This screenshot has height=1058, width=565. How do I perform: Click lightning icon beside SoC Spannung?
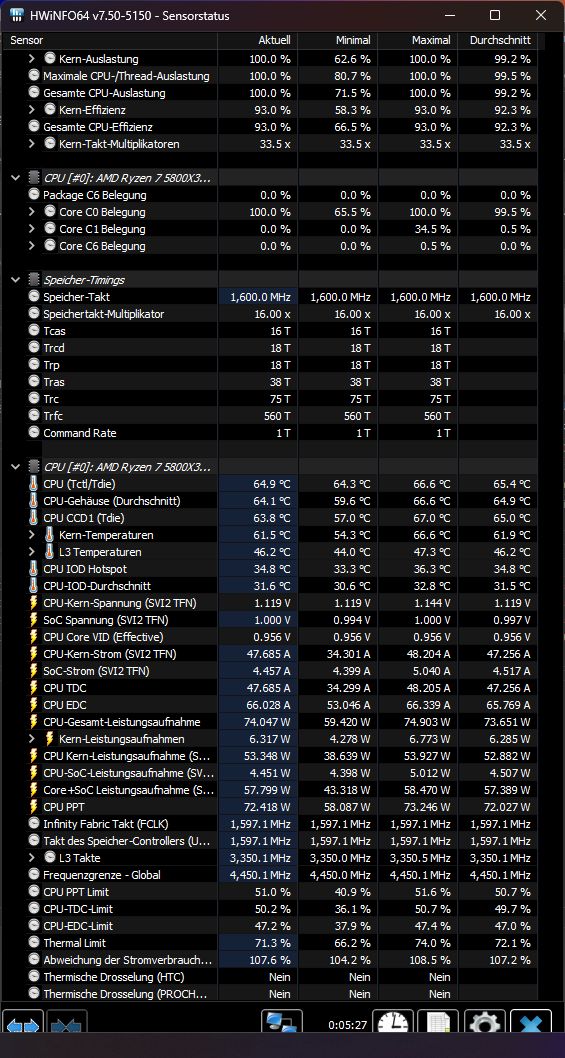click(34, 619)
